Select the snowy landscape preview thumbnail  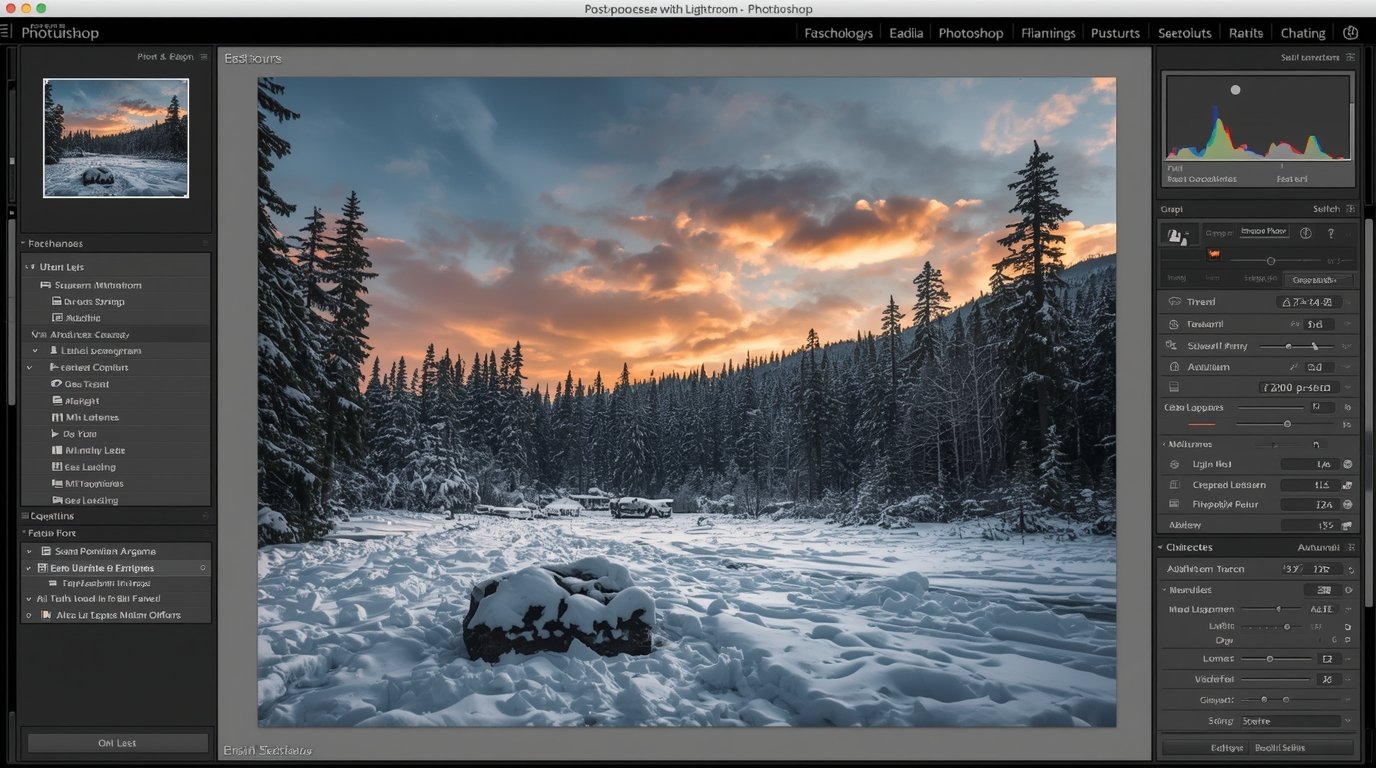(x=115, y=138)
